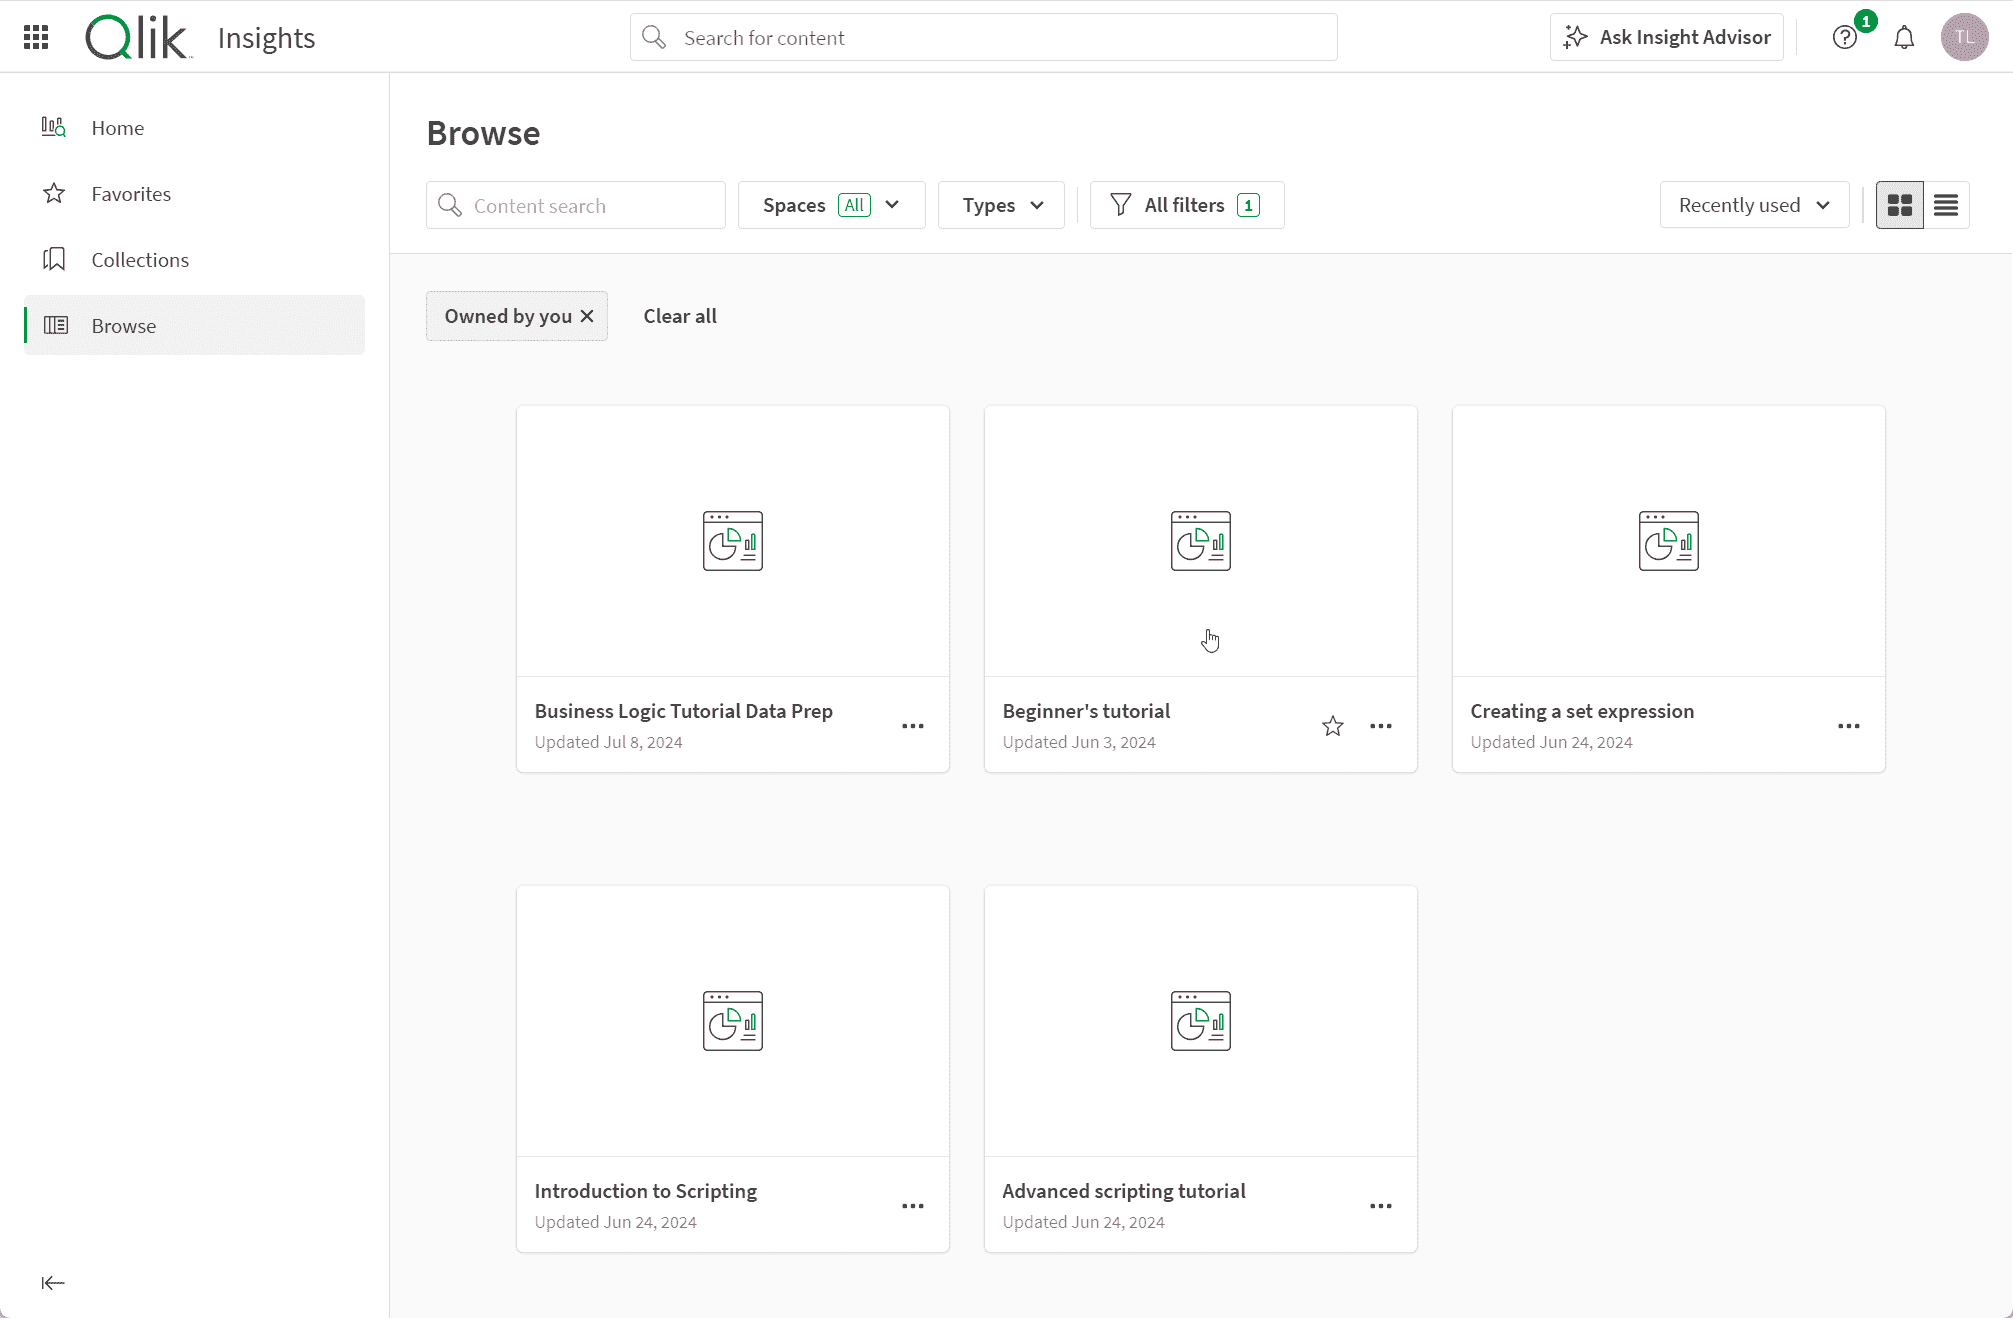Switch to grid view layout
The height and width of the screenshot is (1318, 2013).
tap(1899, 205)
